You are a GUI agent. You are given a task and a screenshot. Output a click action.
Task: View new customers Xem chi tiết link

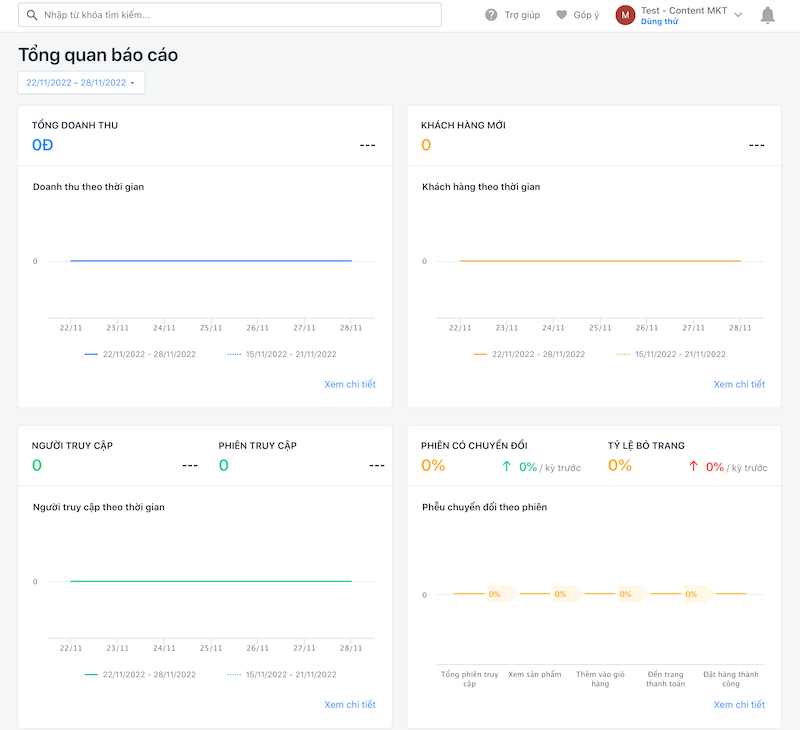(739, 384)
